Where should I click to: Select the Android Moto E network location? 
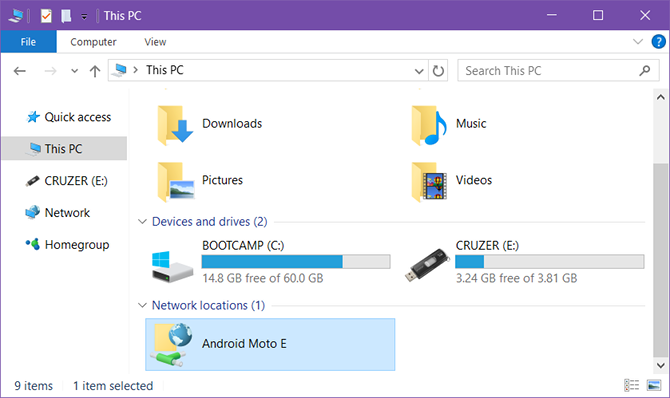coord(270,344)
